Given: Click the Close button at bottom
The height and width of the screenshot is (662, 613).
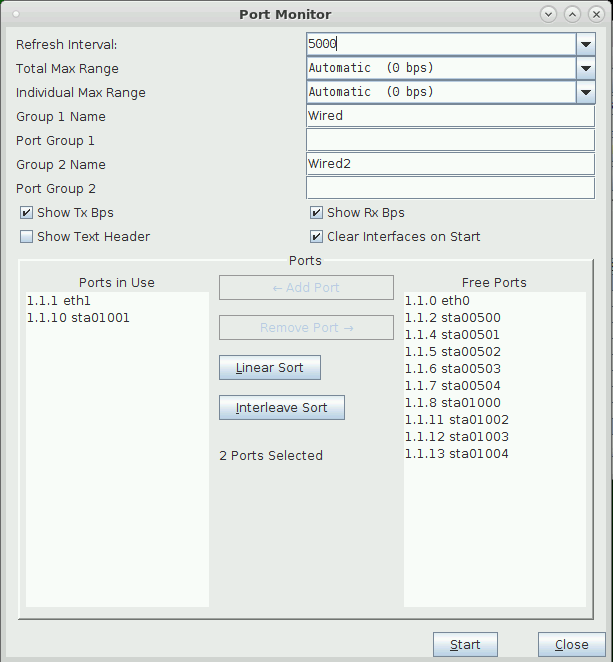Looking at the screenshot, I should click(571, 645).
